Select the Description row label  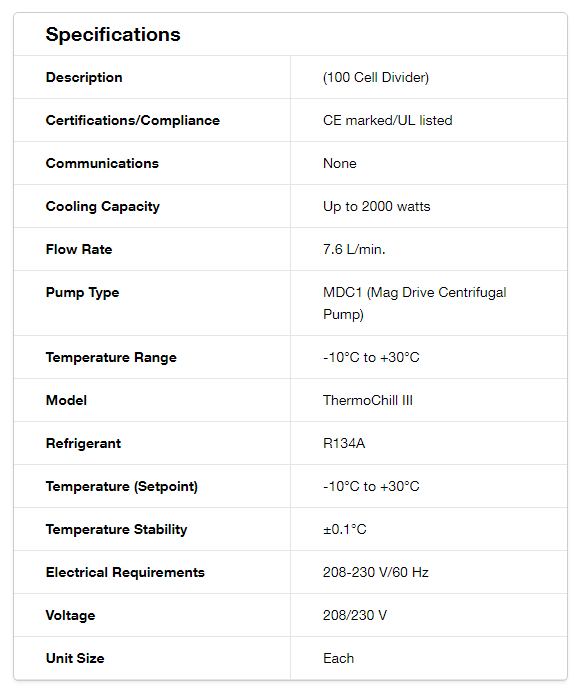tap(84, 77)
